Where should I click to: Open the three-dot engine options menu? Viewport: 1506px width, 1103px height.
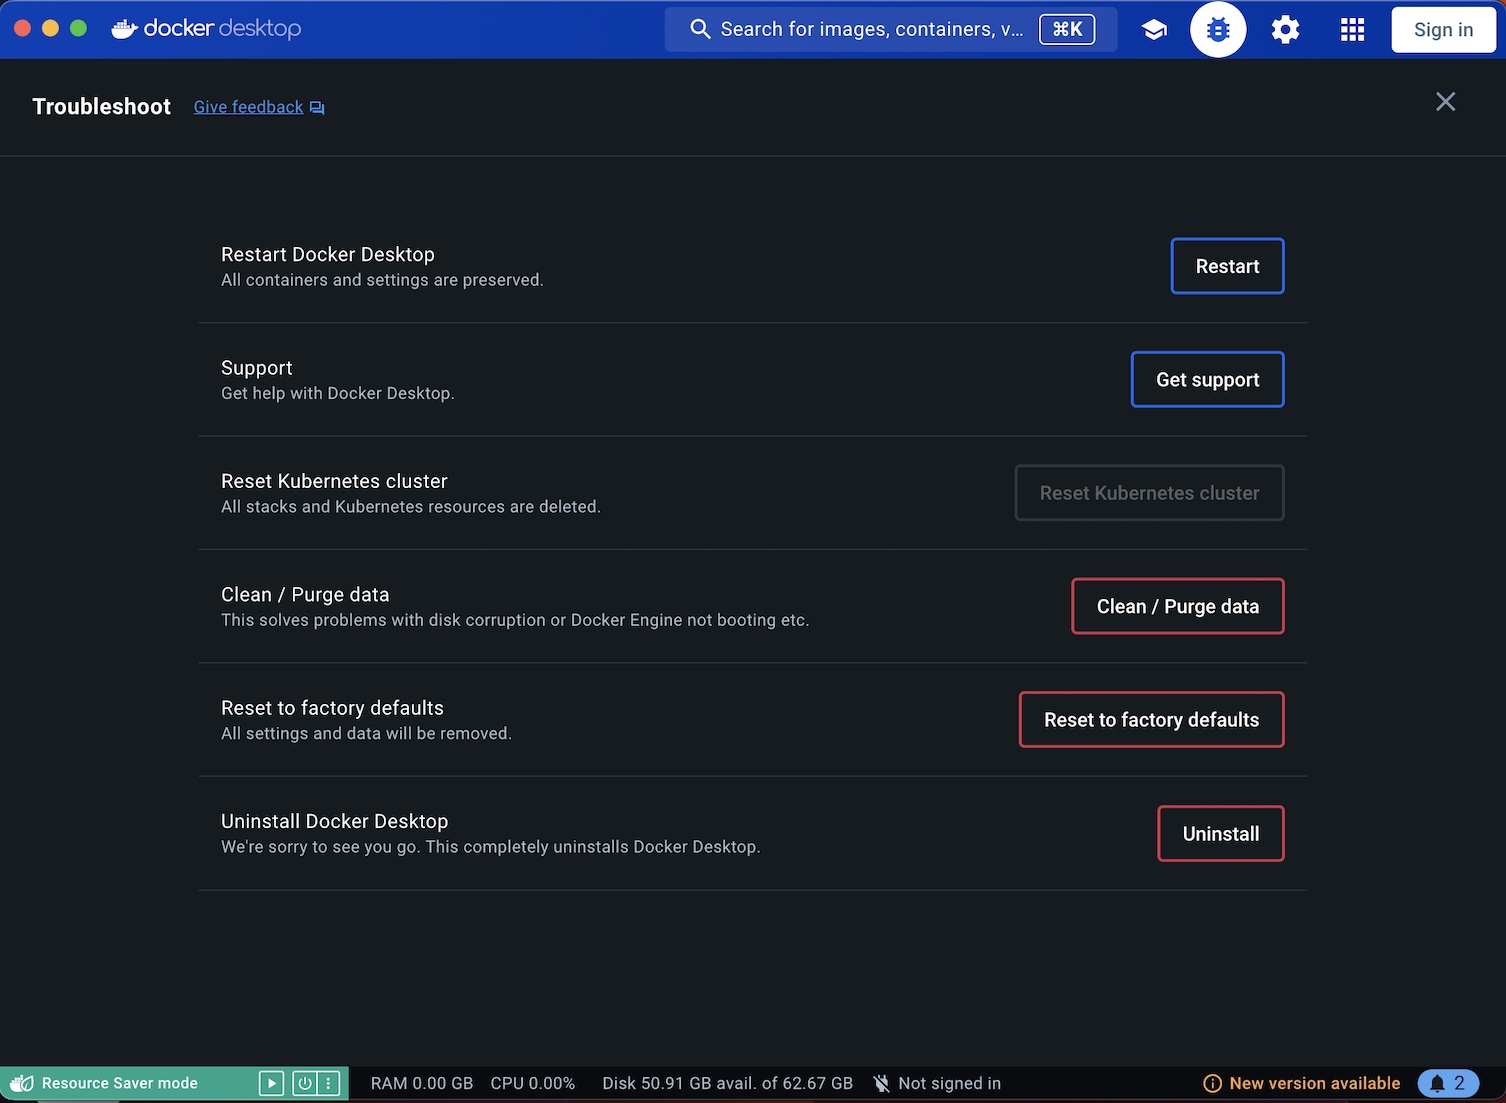coord(329,1083)
